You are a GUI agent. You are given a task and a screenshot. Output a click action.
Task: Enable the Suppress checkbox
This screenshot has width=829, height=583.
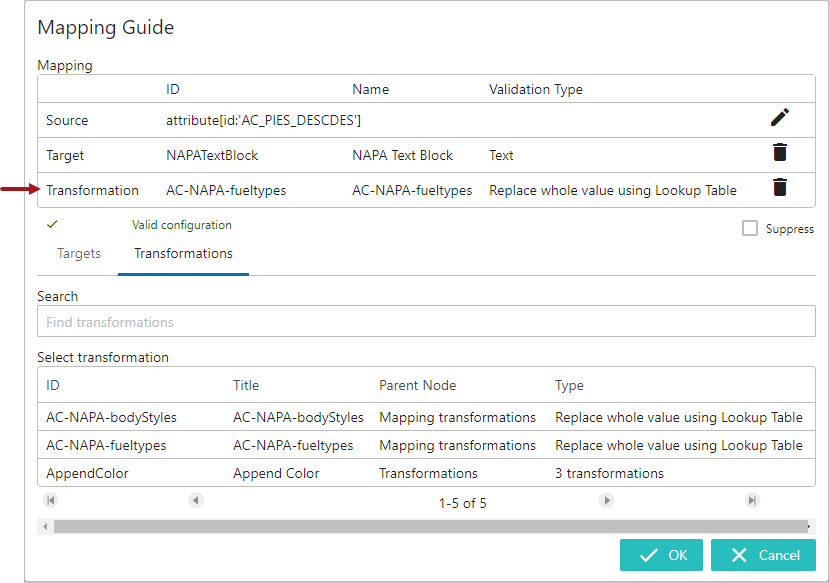750,228
